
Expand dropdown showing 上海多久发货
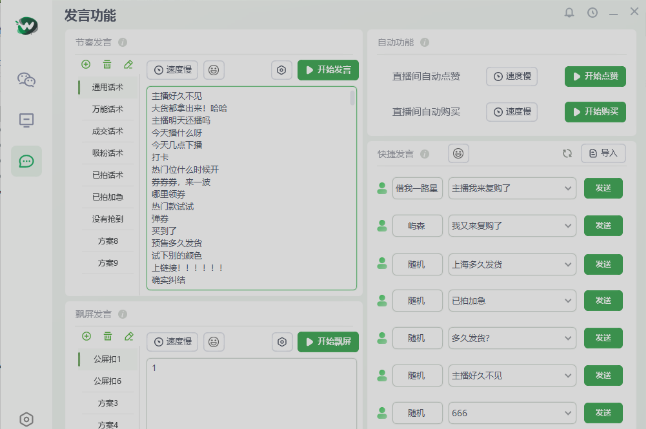click(567, 263)
